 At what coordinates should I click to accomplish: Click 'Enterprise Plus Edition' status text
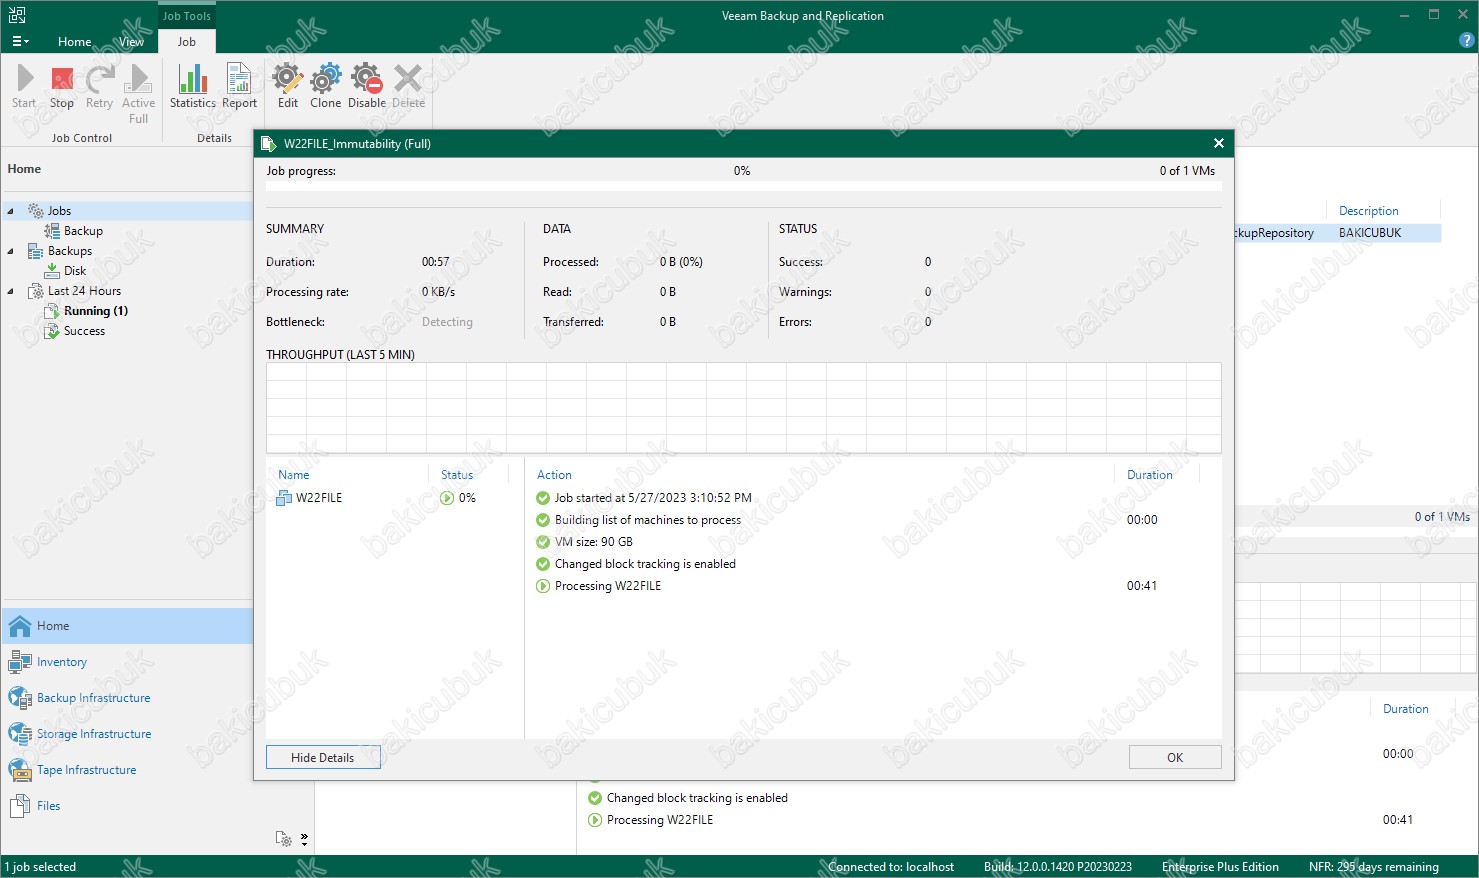point(1220,867)
